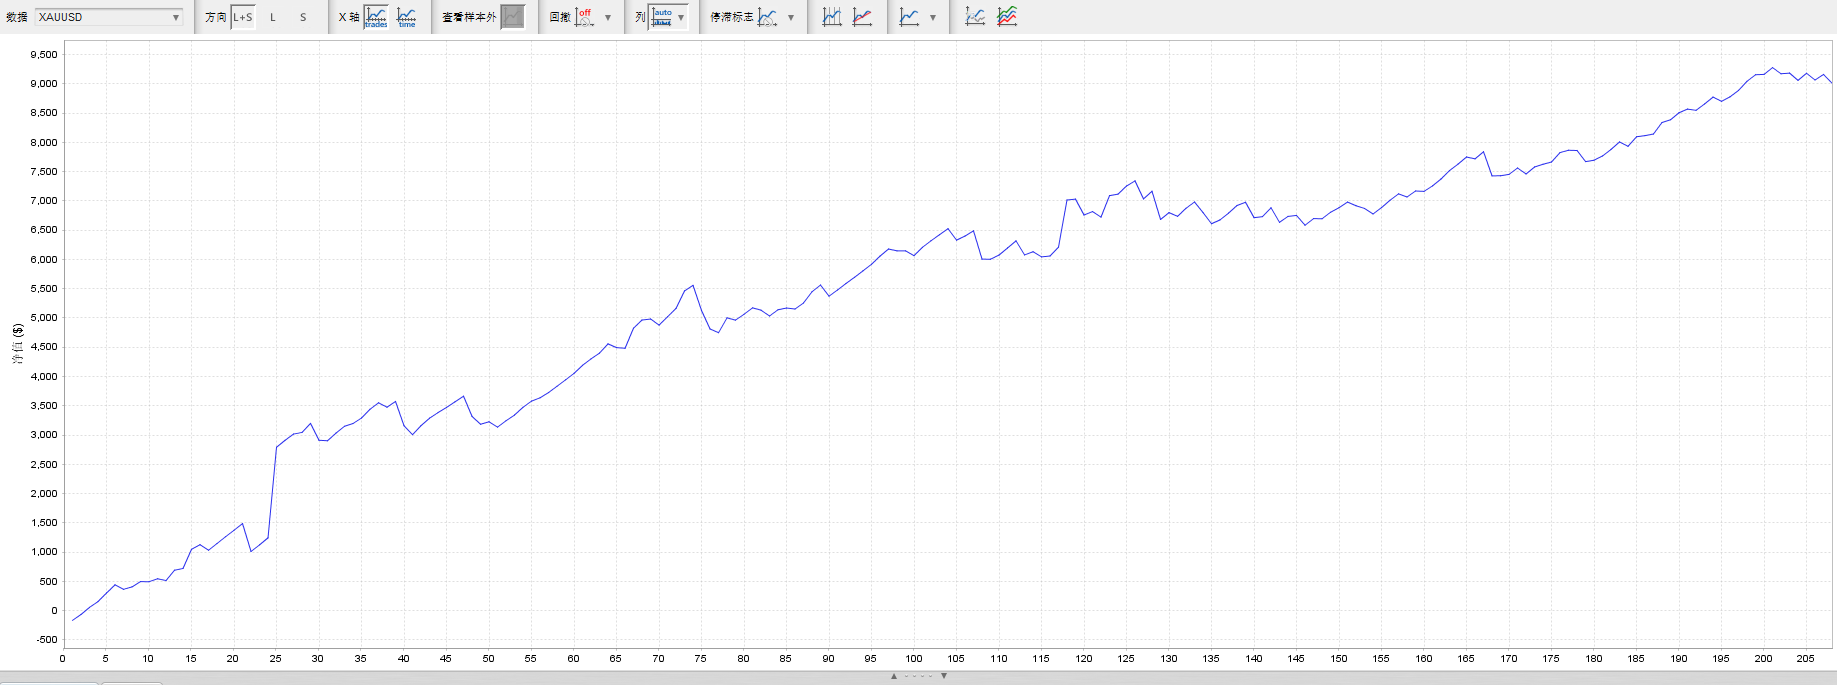
Task: Toggle the out-of-sample view icon
Action: (x=512, y=17)
